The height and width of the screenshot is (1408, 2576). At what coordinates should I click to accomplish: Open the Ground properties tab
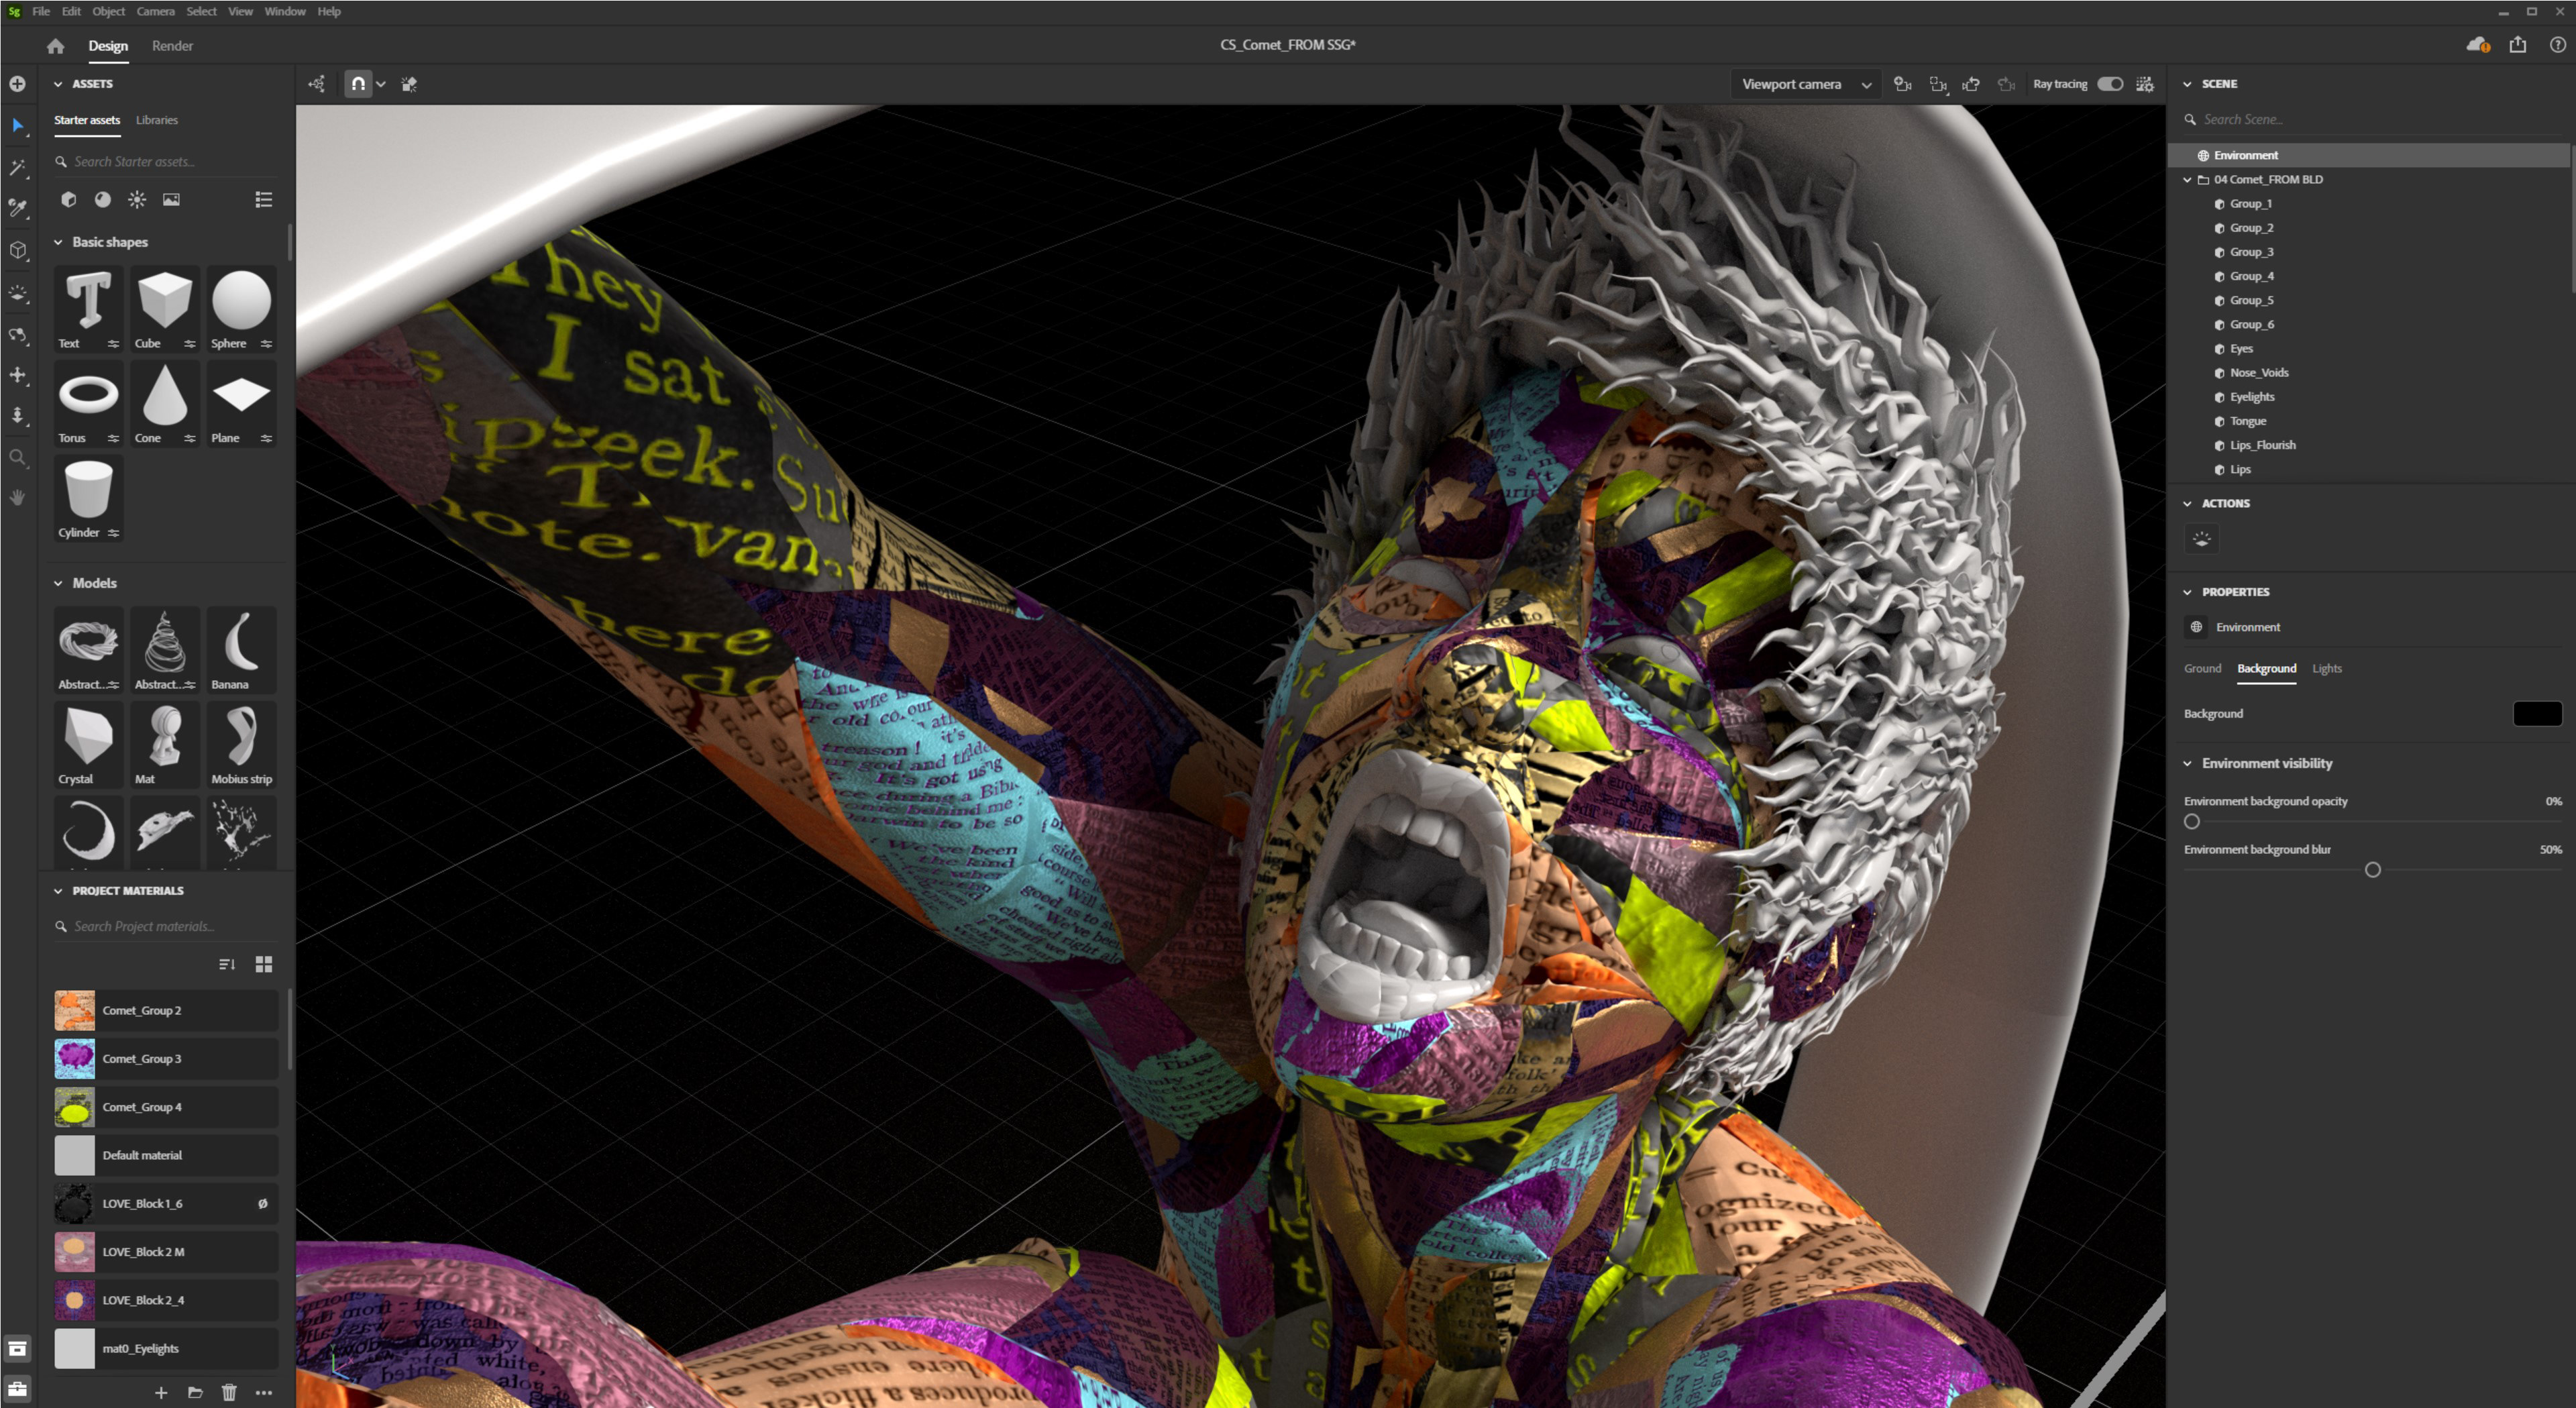(2202, 668)
